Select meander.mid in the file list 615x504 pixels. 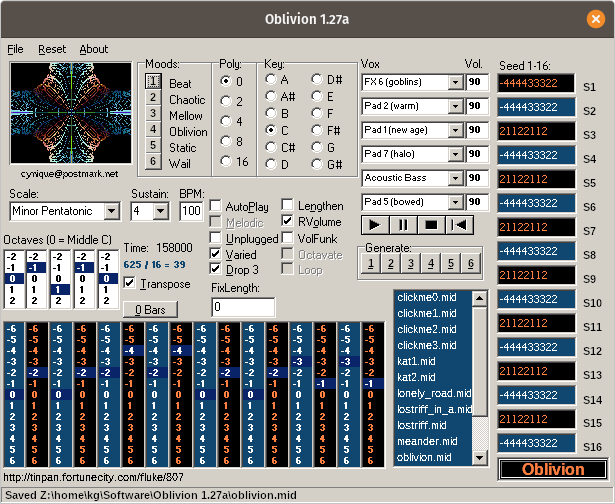[433, 441]
